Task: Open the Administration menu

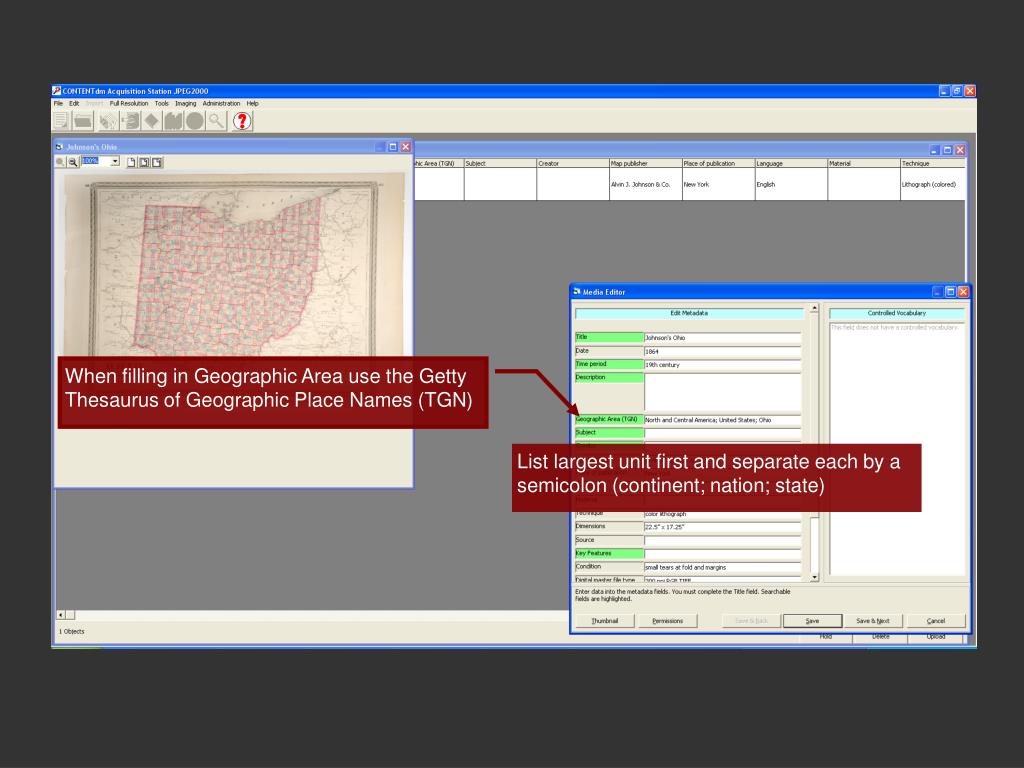Action: [221, 103]
